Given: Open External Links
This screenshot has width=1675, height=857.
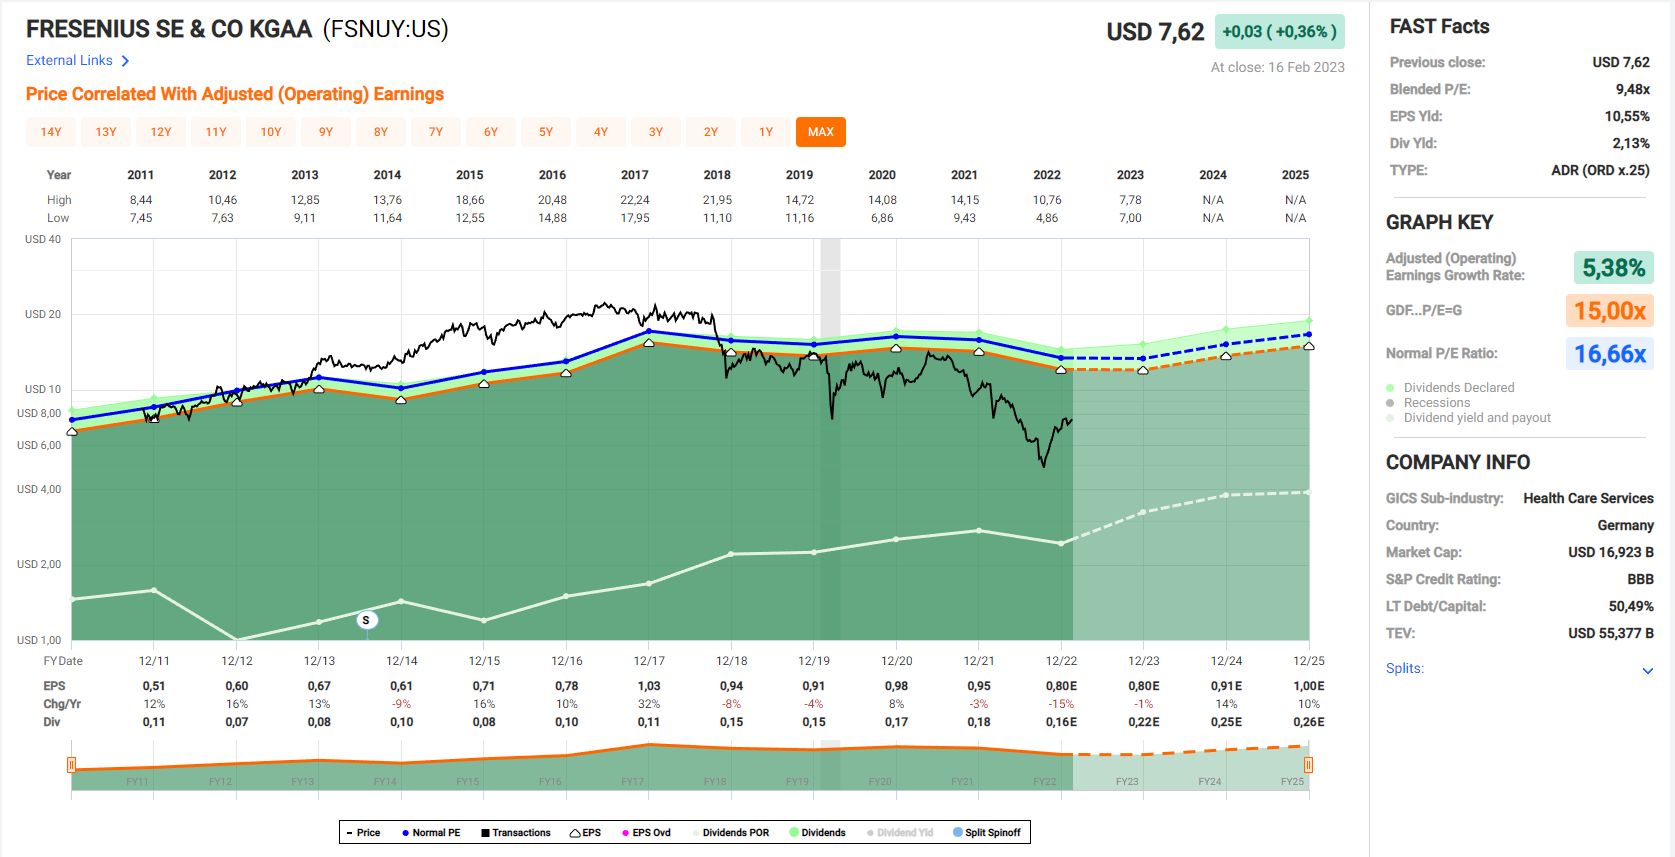Looking at the screenshot, I should (x=70, y=61).
